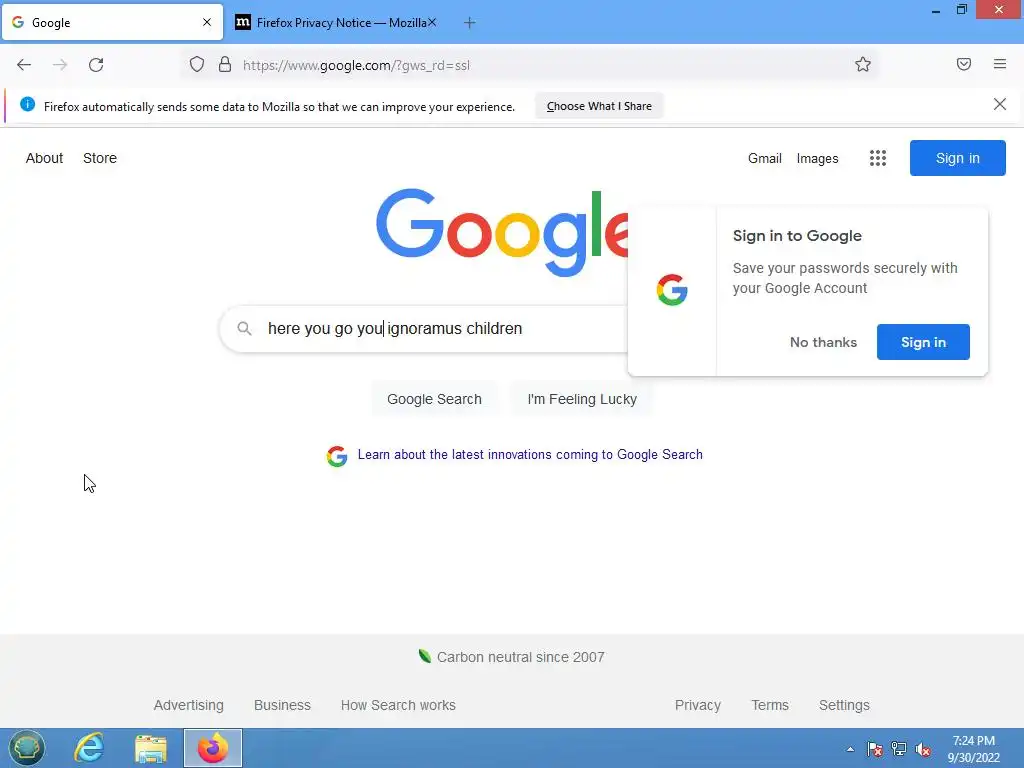Viewport: 1024px width, 768px height.
Task: Click Choose What I Share button
Action: coord(599,106)
